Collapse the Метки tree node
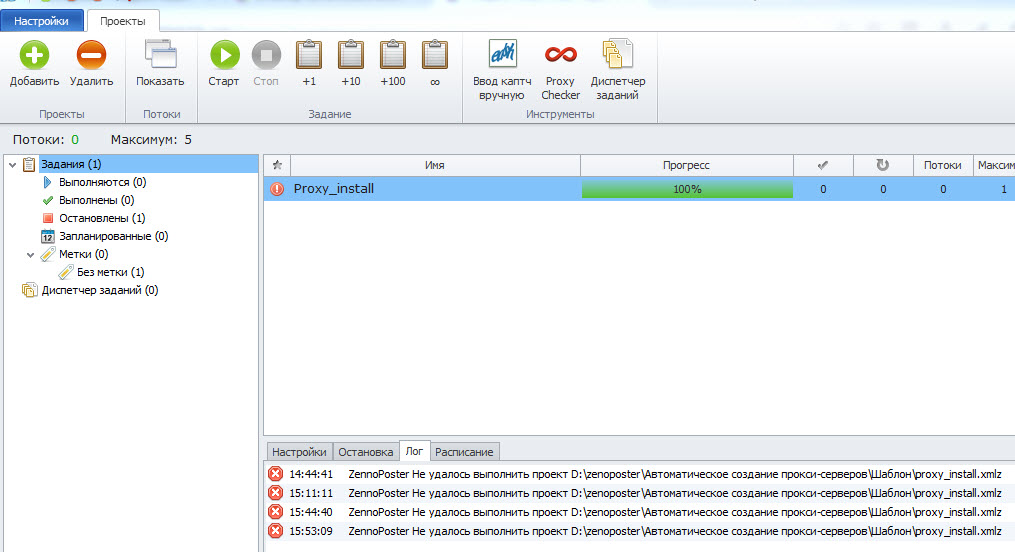The image size is (1015, 552). pyautogui.click(x=30, y=255)
